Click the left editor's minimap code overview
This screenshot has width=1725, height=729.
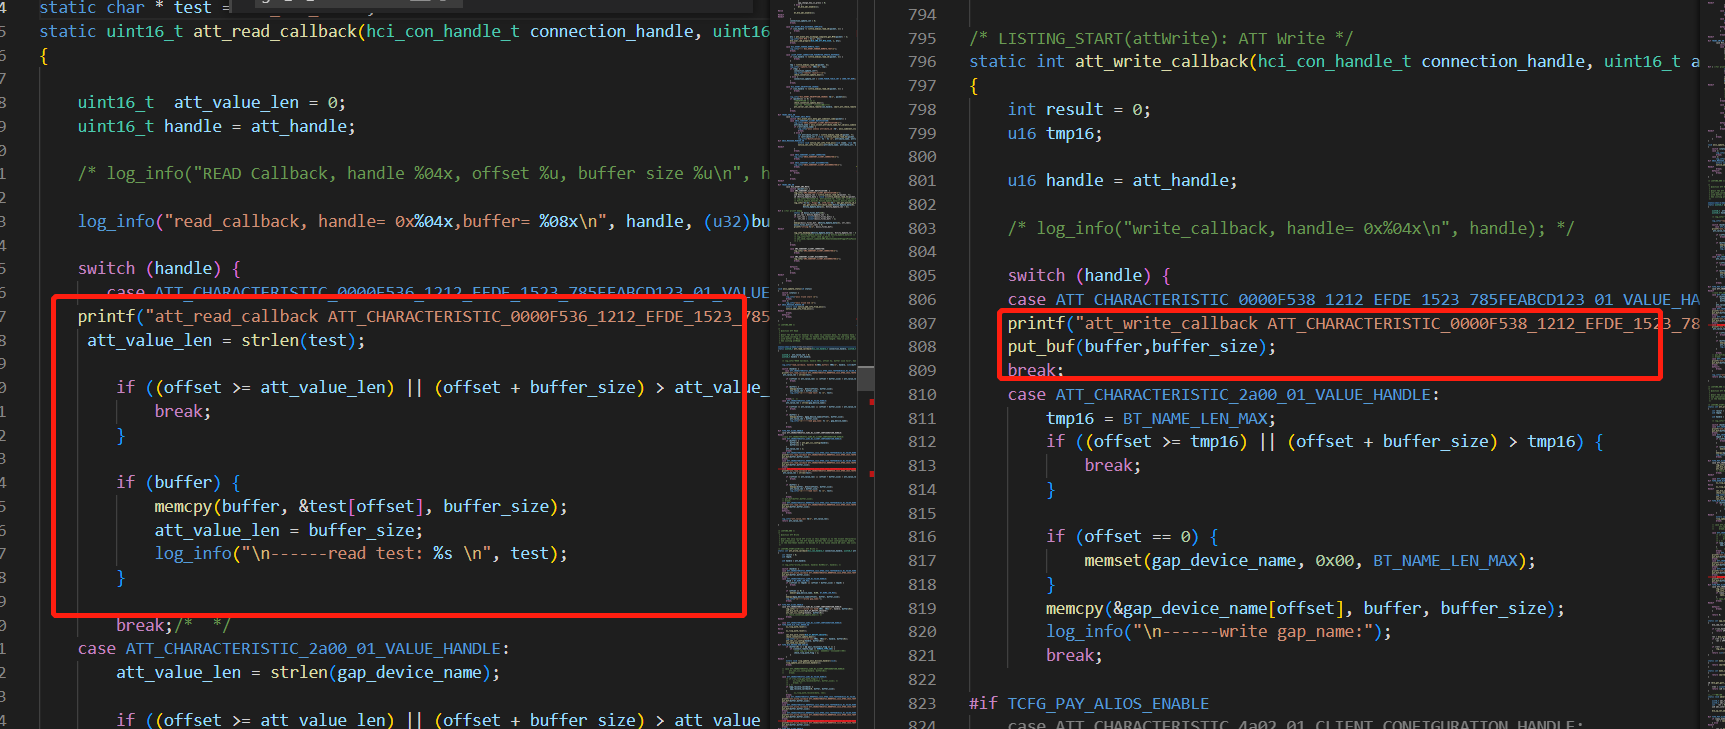[x=816, y=364]
